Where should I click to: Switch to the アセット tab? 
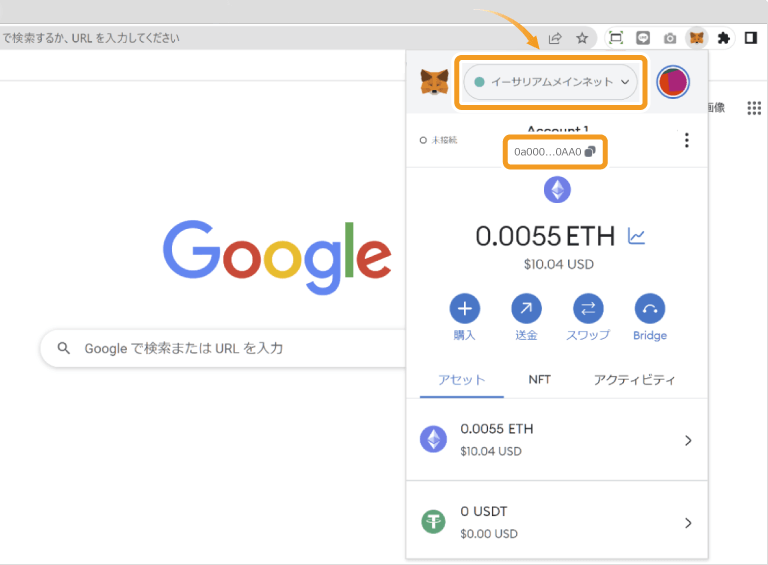click(x=461, y=380)
